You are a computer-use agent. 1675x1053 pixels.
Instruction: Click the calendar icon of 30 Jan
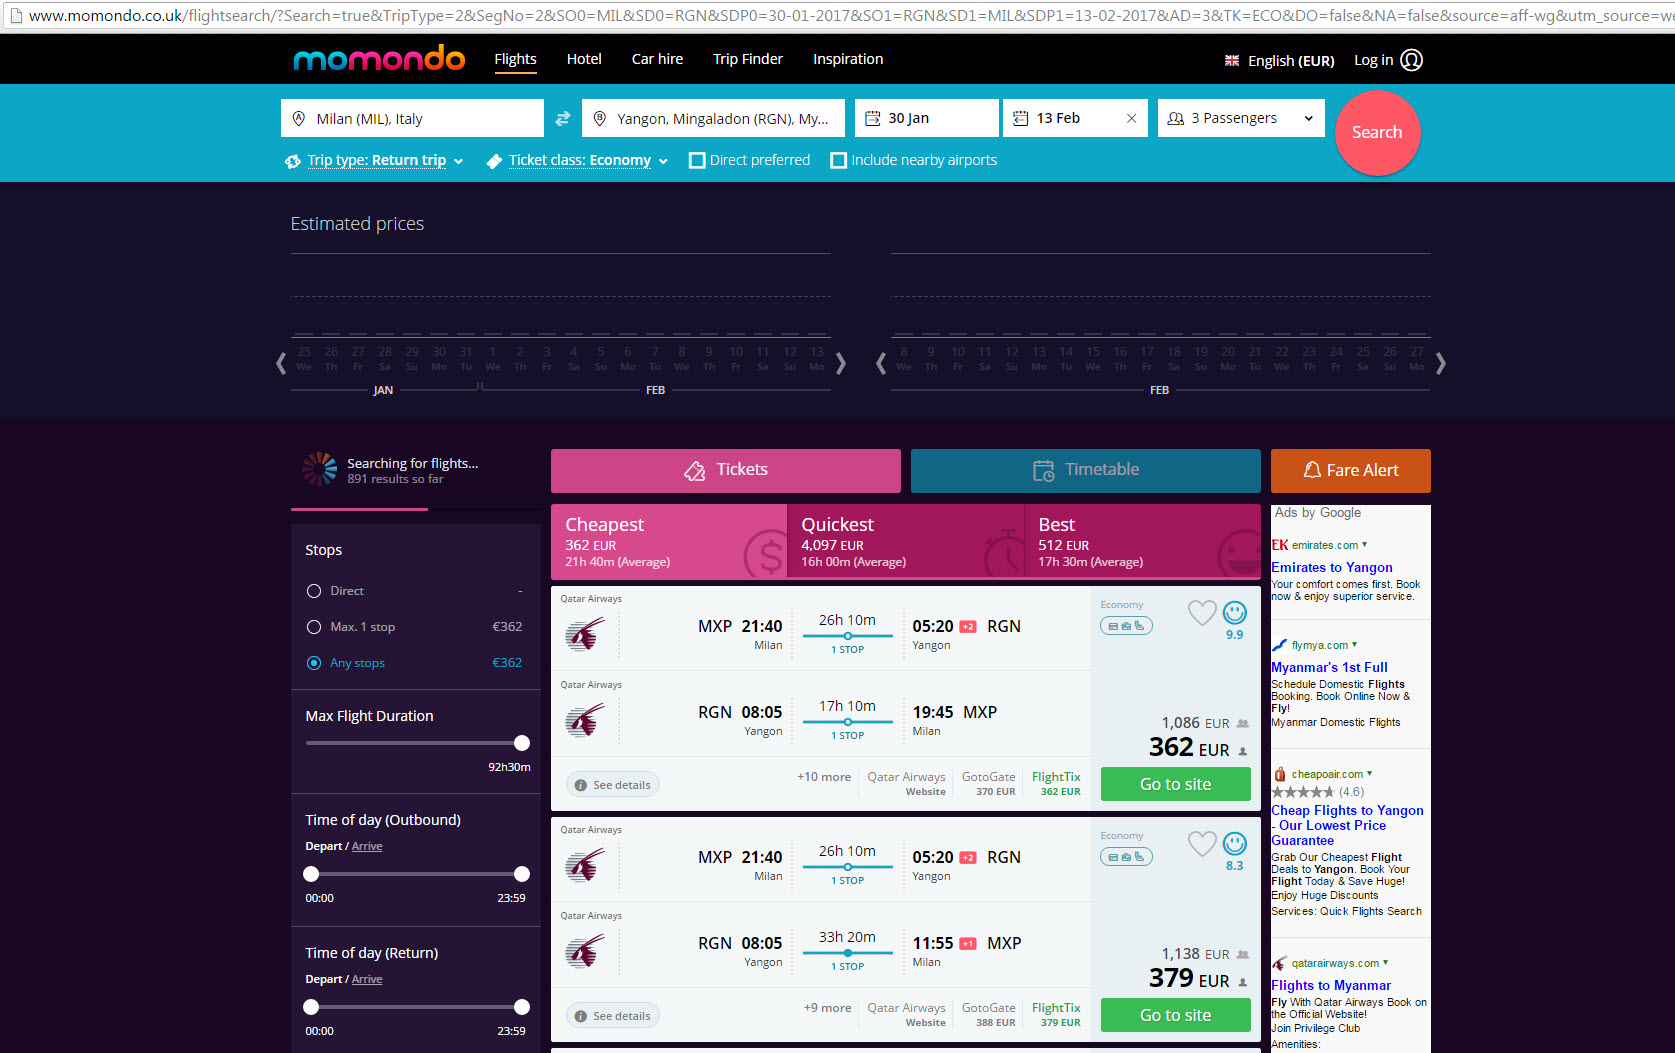coord(872,118)
